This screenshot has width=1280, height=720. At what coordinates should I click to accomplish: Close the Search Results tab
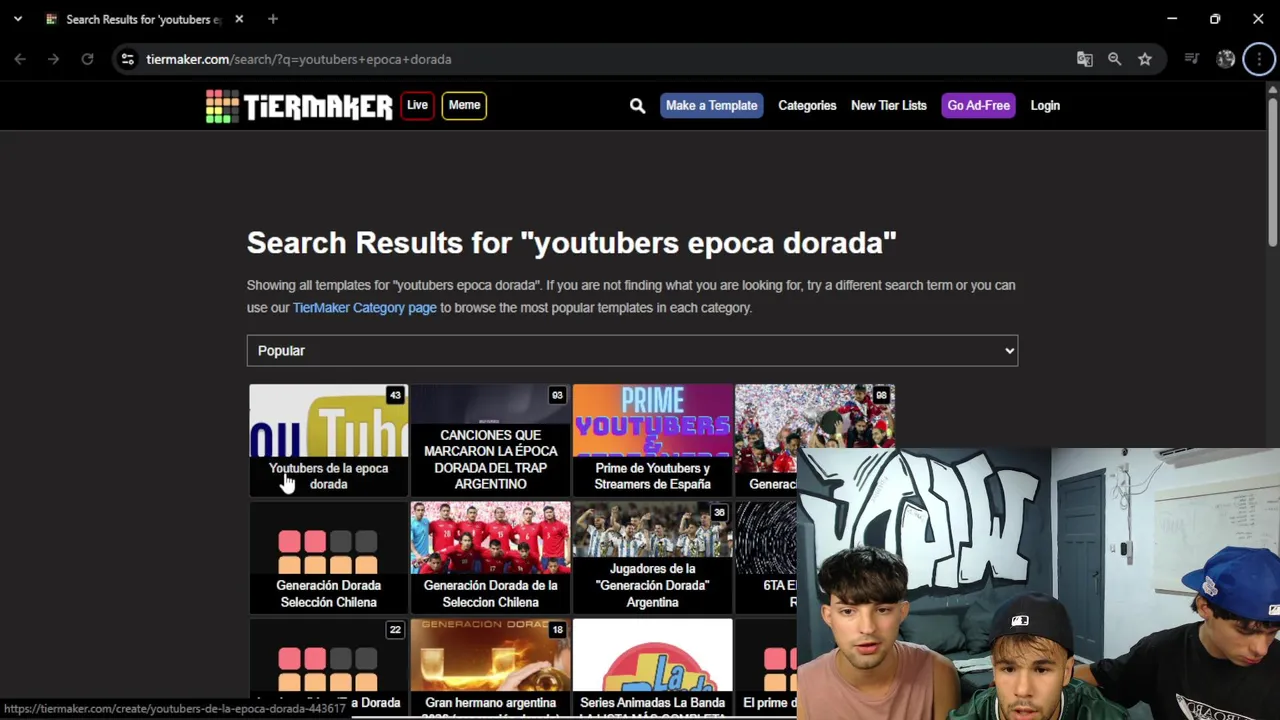(x=239, y=19)
